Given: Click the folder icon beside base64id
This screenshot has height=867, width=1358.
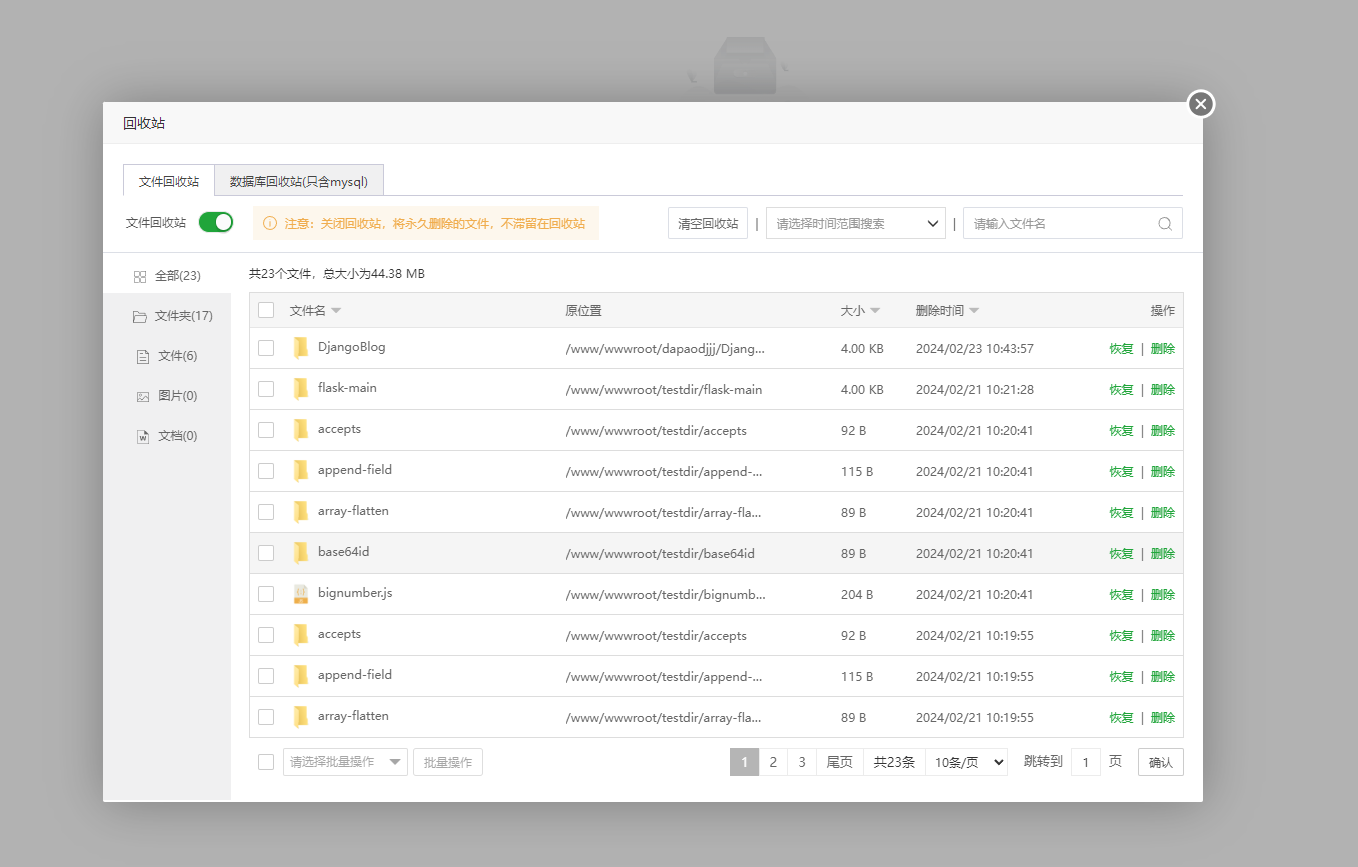Looking at the screenshot, I should 300,553.
